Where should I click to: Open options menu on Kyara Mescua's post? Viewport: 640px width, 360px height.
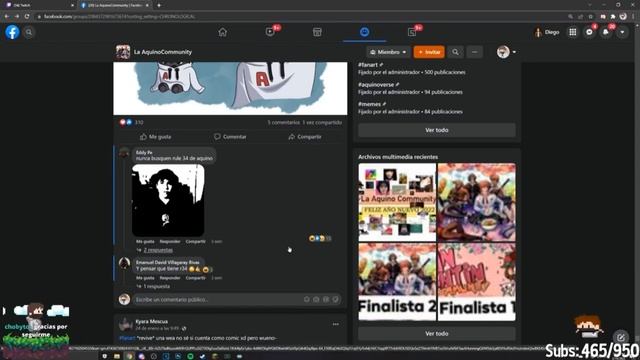[x=336, y=324]
